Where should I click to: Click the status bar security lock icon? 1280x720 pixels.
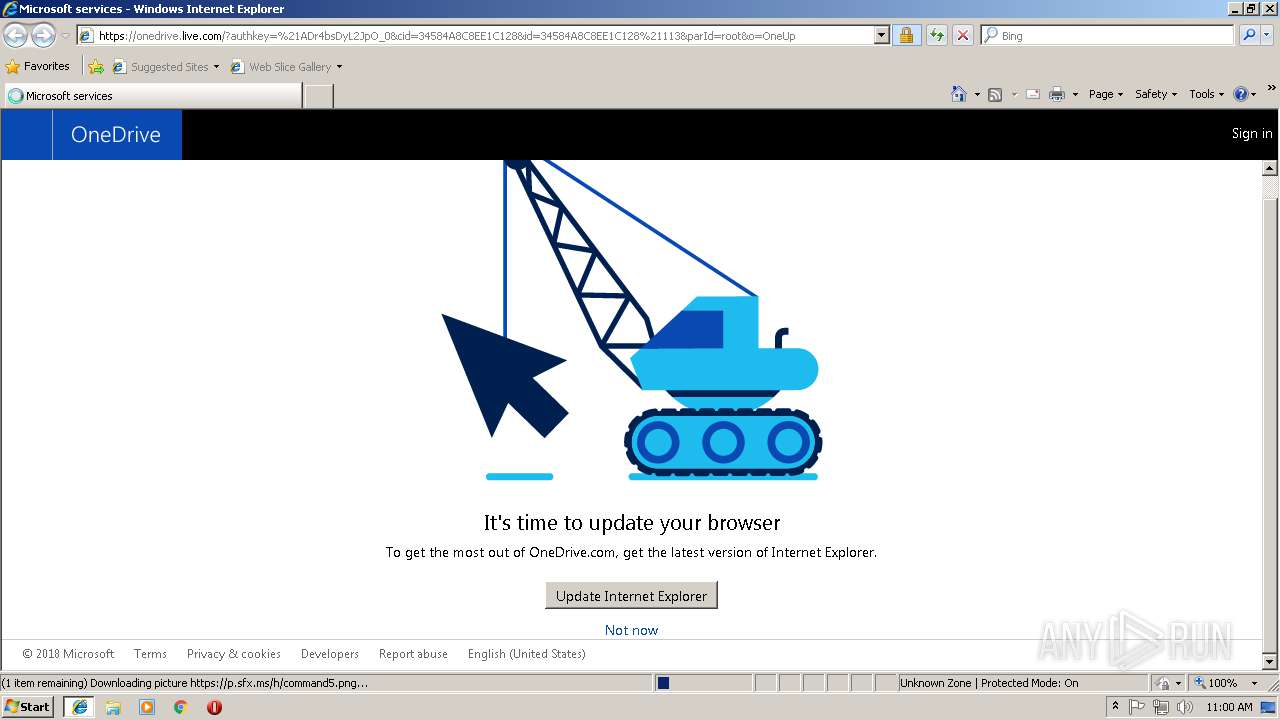(1164, 683)
